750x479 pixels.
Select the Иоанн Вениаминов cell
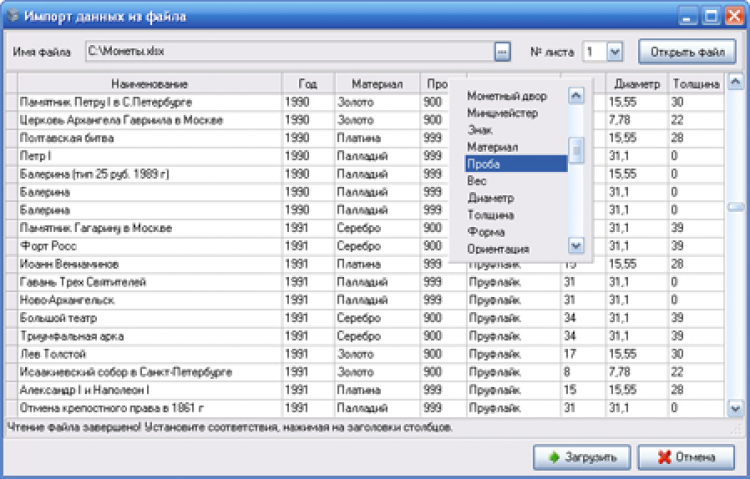(x=150, y=264)
